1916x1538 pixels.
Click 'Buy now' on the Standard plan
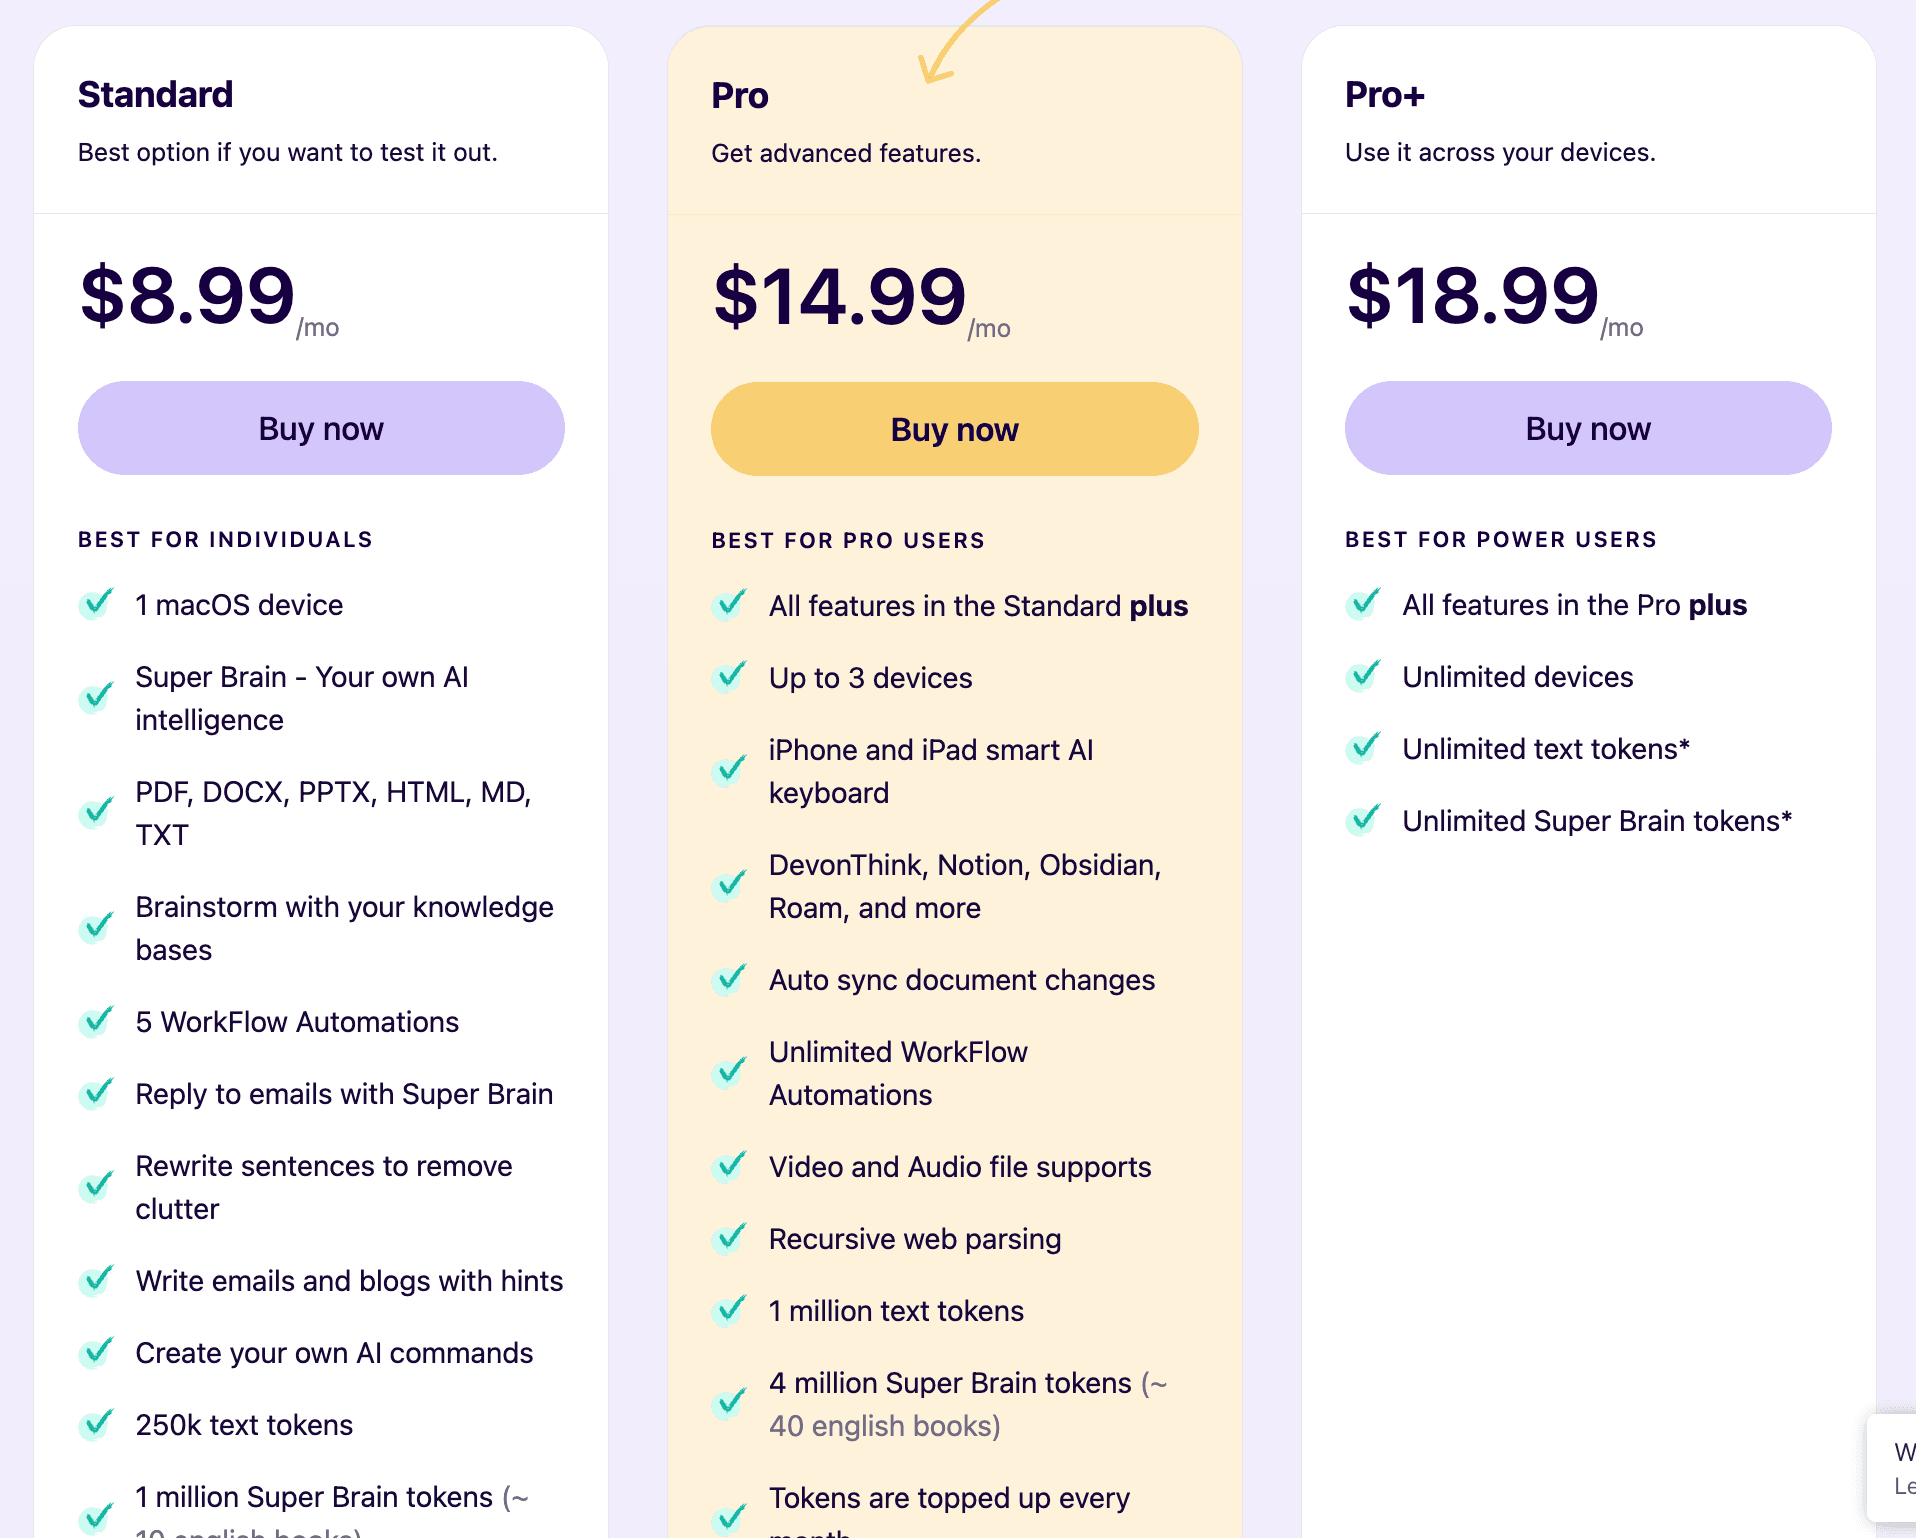tap(320, 428)
